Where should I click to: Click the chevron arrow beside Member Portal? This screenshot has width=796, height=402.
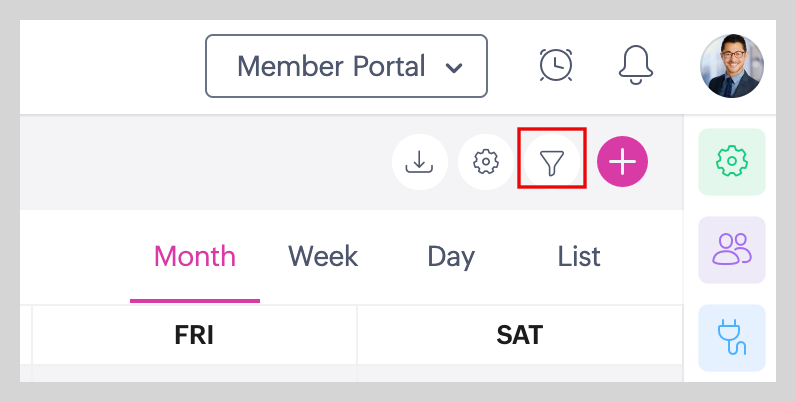click(x=454, y=68)
